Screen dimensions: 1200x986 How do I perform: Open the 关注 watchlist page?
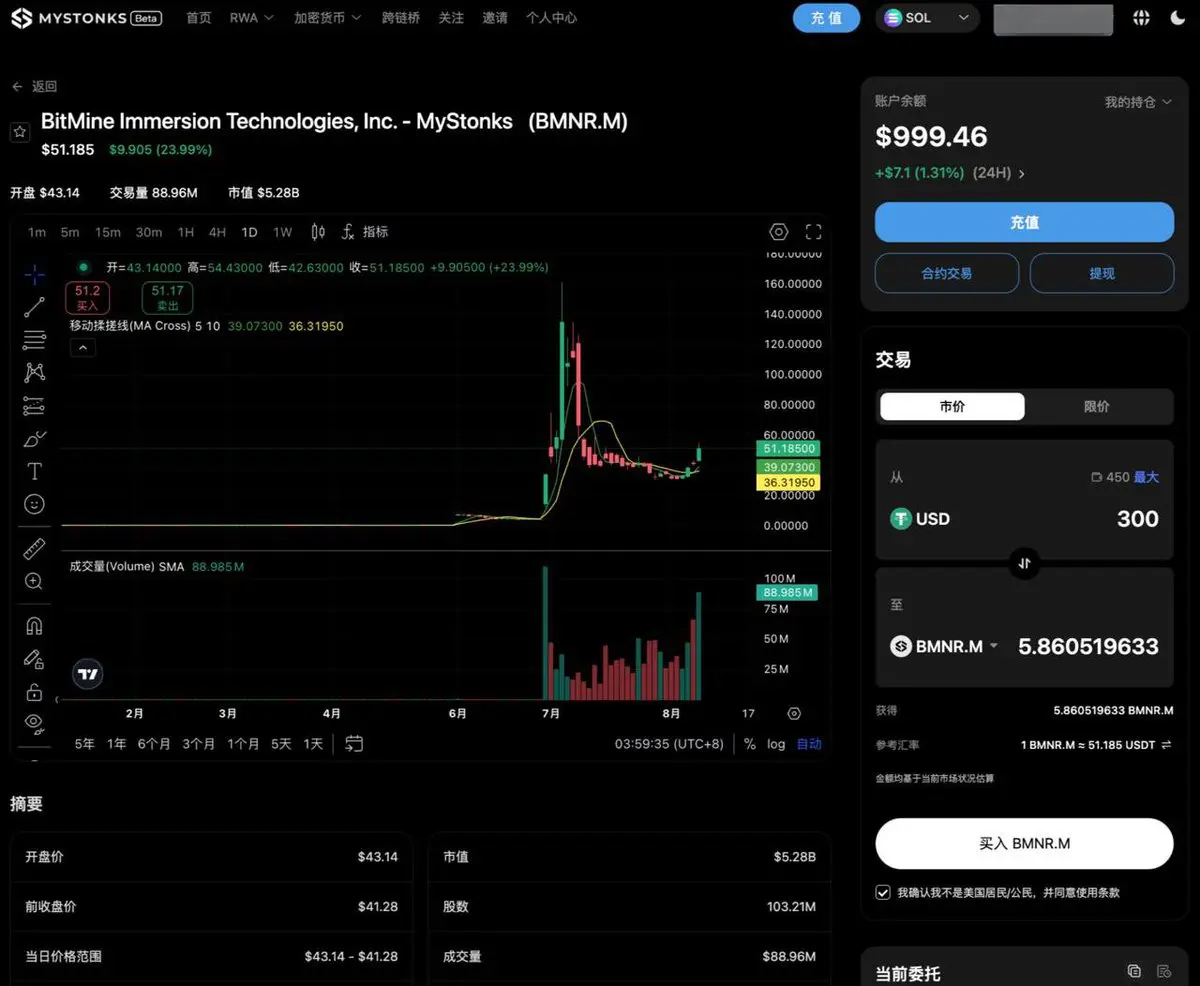451,18
